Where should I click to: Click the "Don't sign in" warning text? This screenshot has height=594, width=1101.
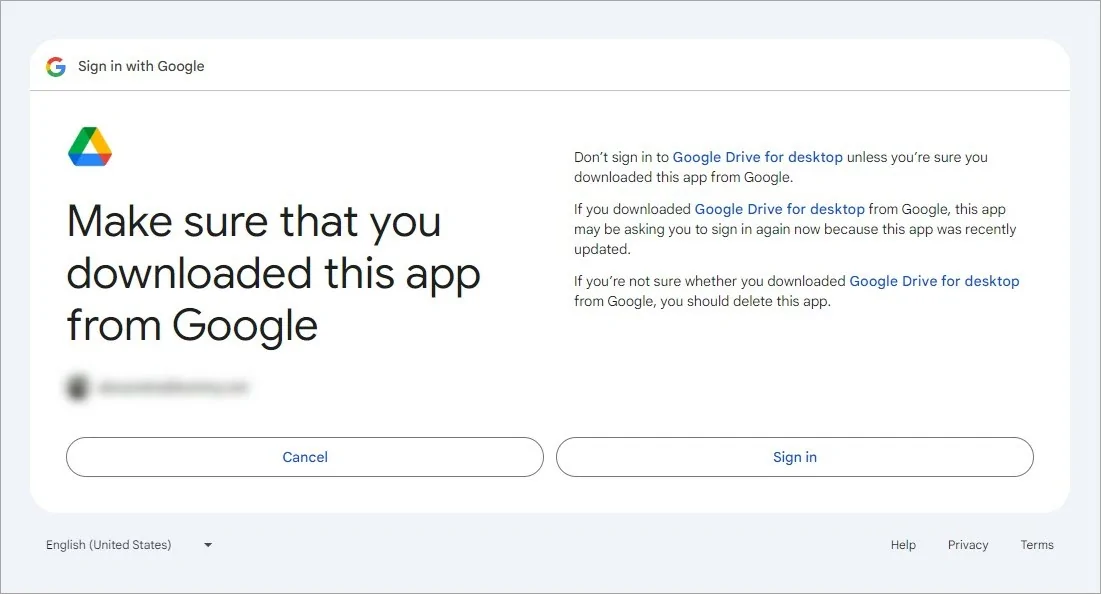(780, 167)
